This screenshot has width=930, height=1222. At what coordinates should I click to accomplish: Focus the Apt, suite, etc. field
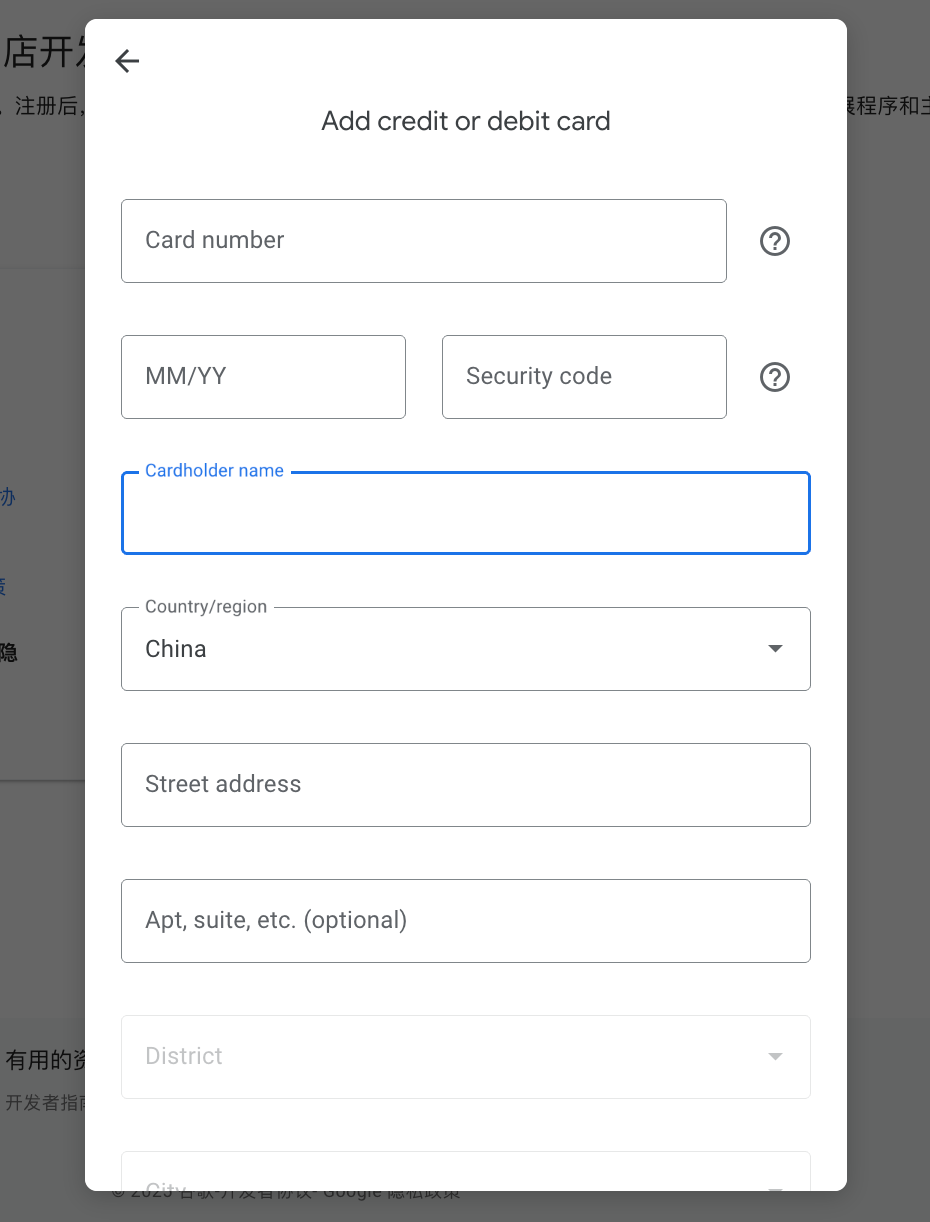pos(466,921)
